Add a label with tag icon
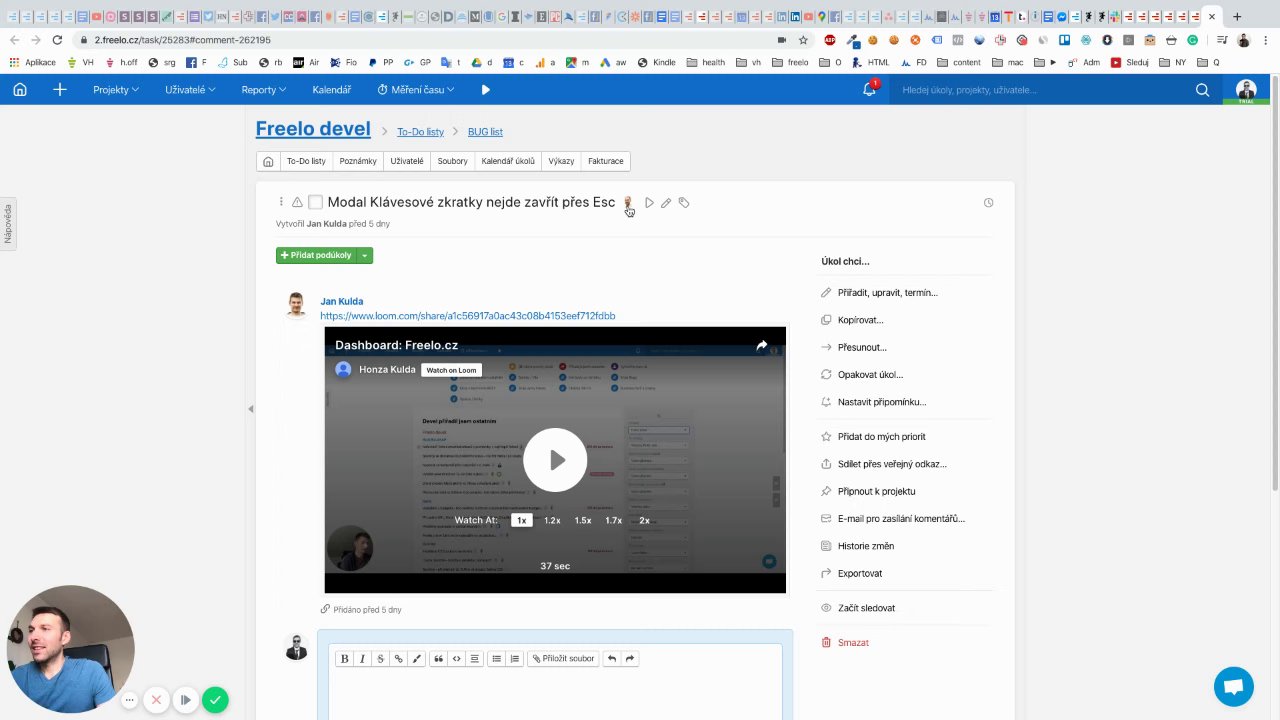The height and width of the screenshot is (720, 1280). pyautogui.click(x=684, y=203)
